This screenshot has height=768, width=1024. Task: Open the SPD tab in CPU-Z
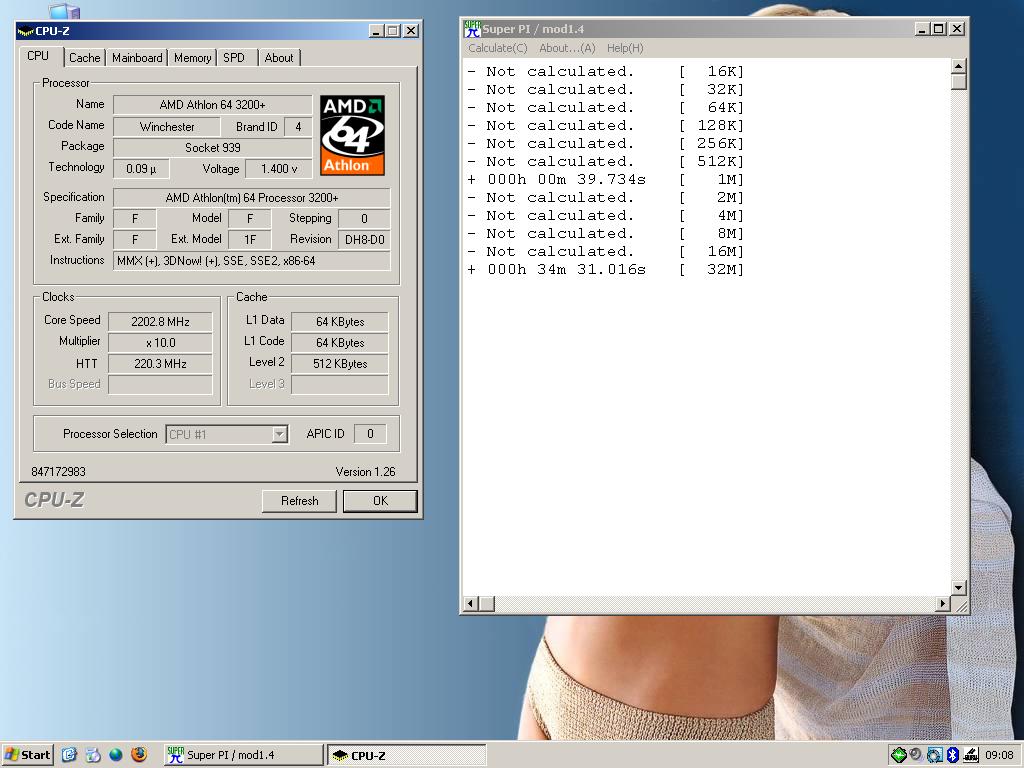click(234, 57)
